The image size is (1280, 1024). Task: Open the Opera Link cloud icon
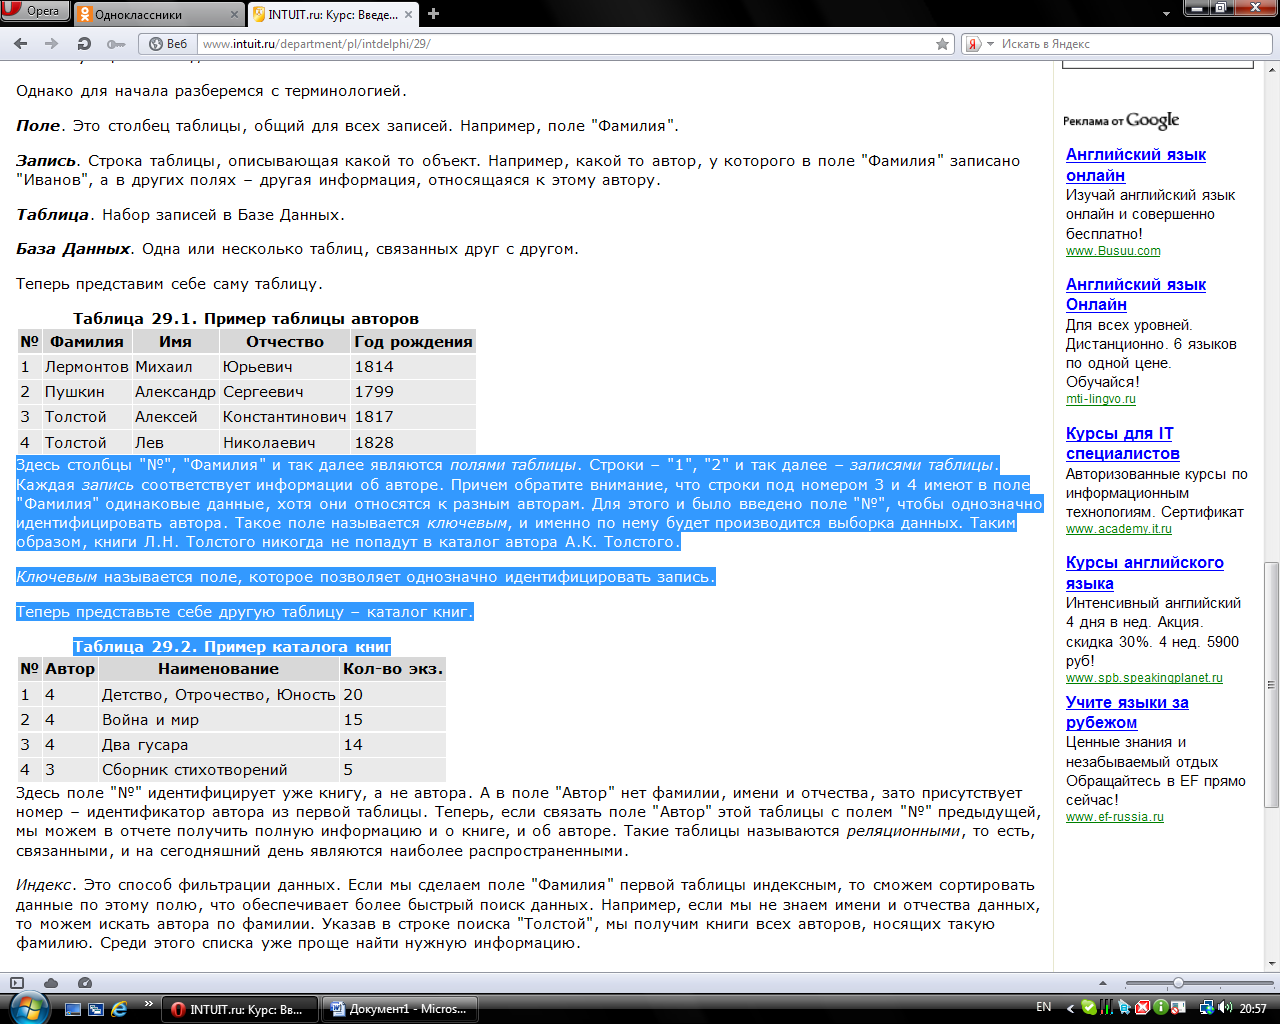click(51, 983)
